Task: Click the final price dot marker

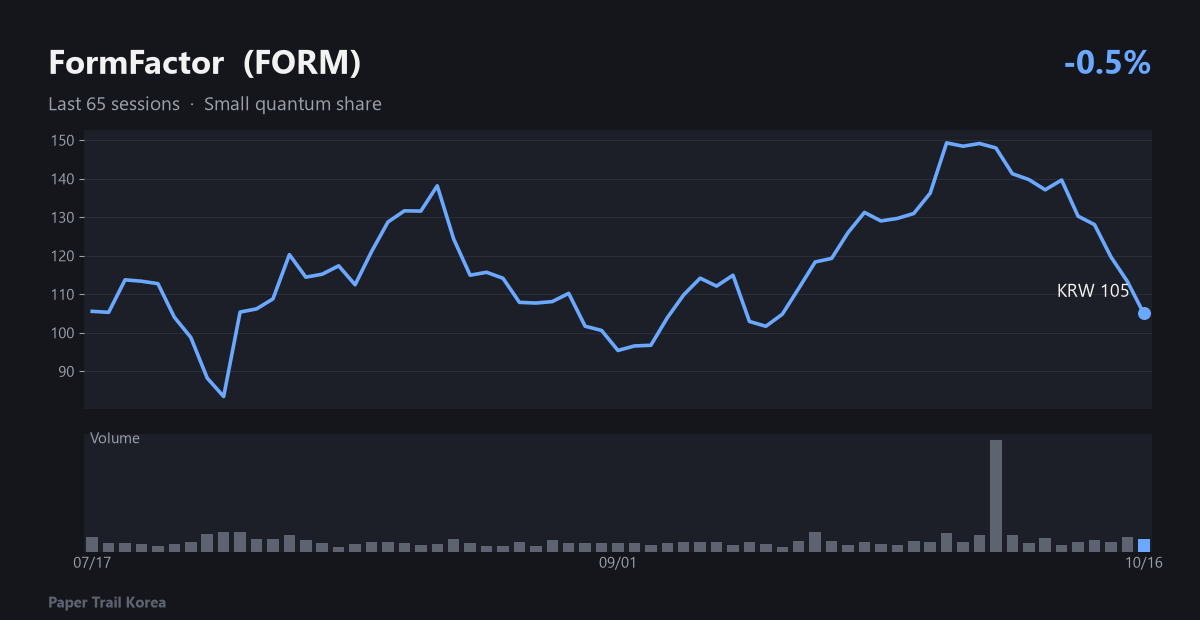Action: (x=1144, y=314)
